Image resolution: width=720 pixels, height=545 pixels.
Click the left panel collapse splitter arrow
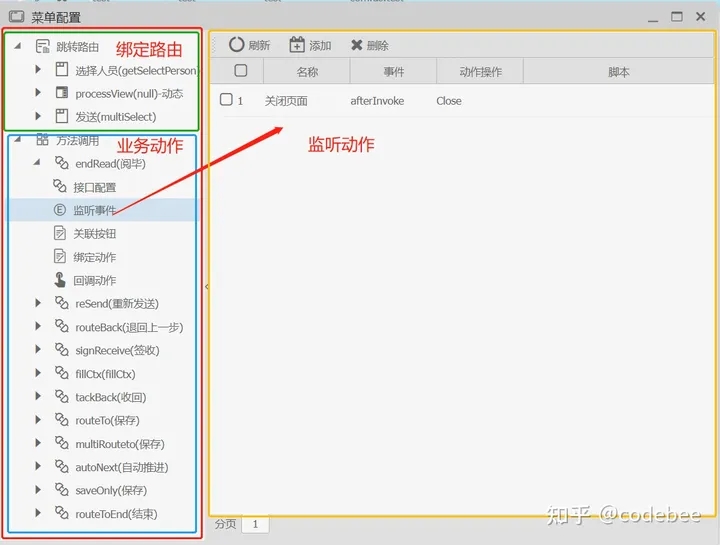coord(207,287)
